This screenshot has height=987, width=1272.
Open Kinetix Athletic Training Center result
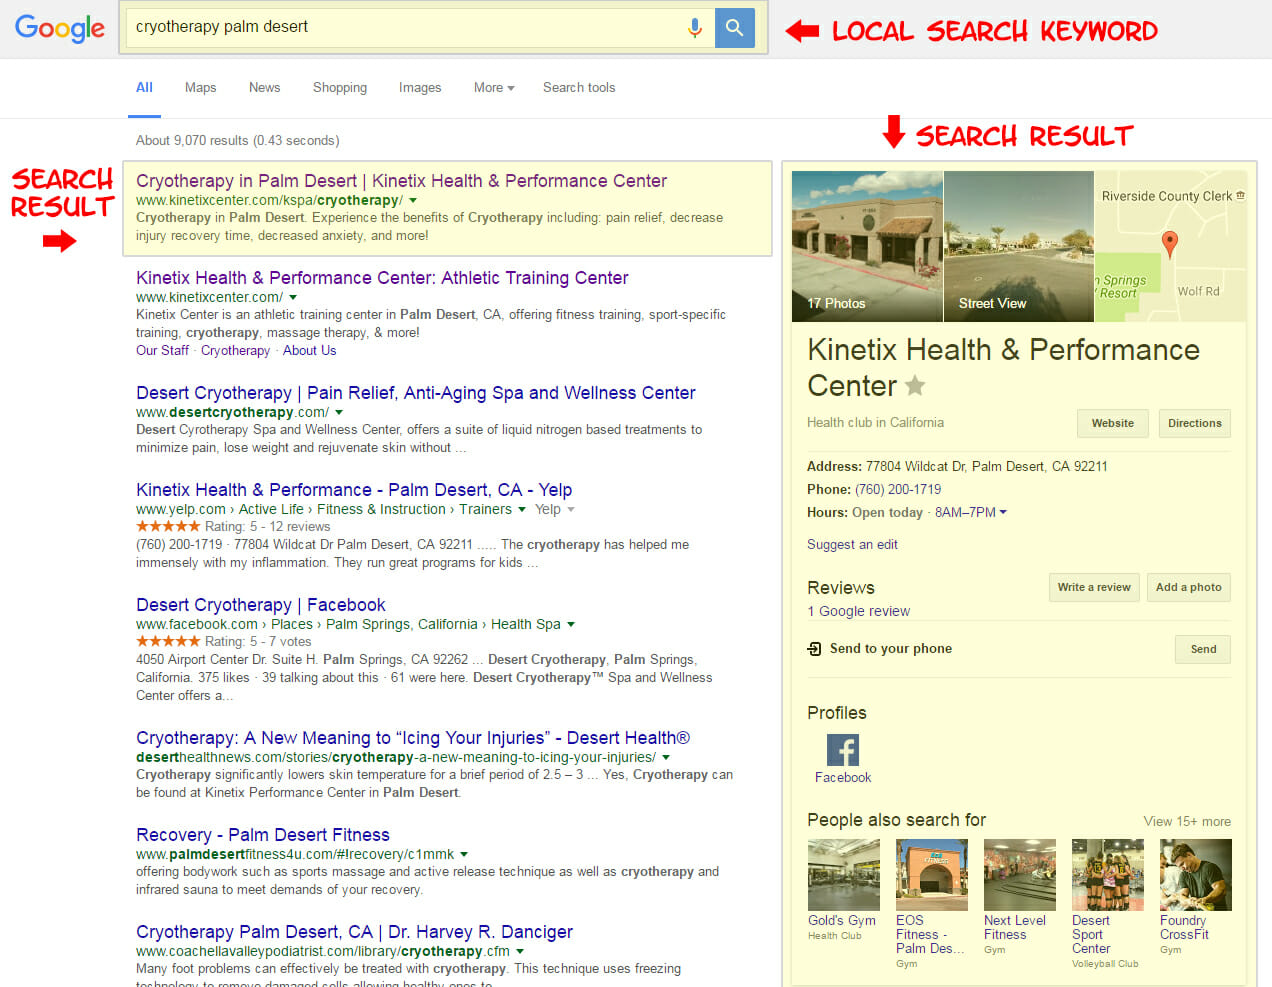[382, 278]
